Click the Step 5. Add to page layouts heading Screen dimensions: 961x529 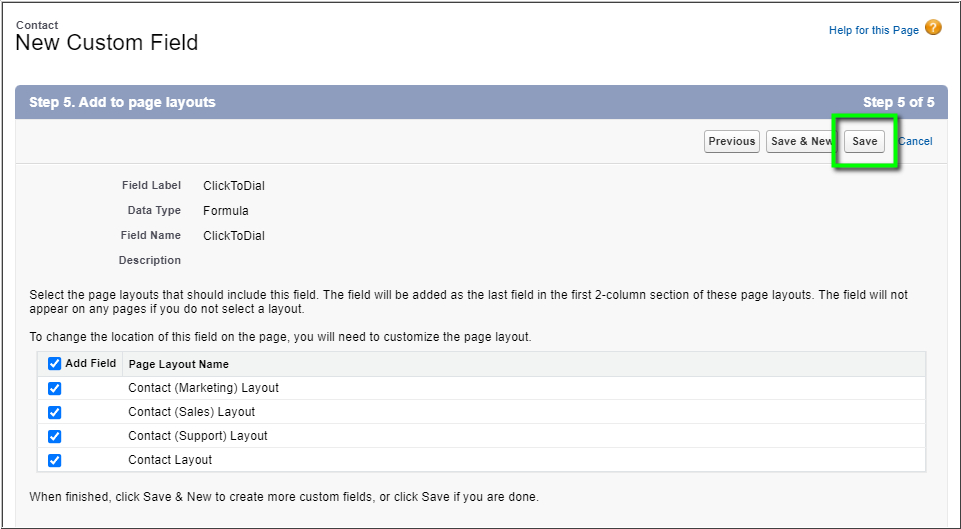[122, 102]
